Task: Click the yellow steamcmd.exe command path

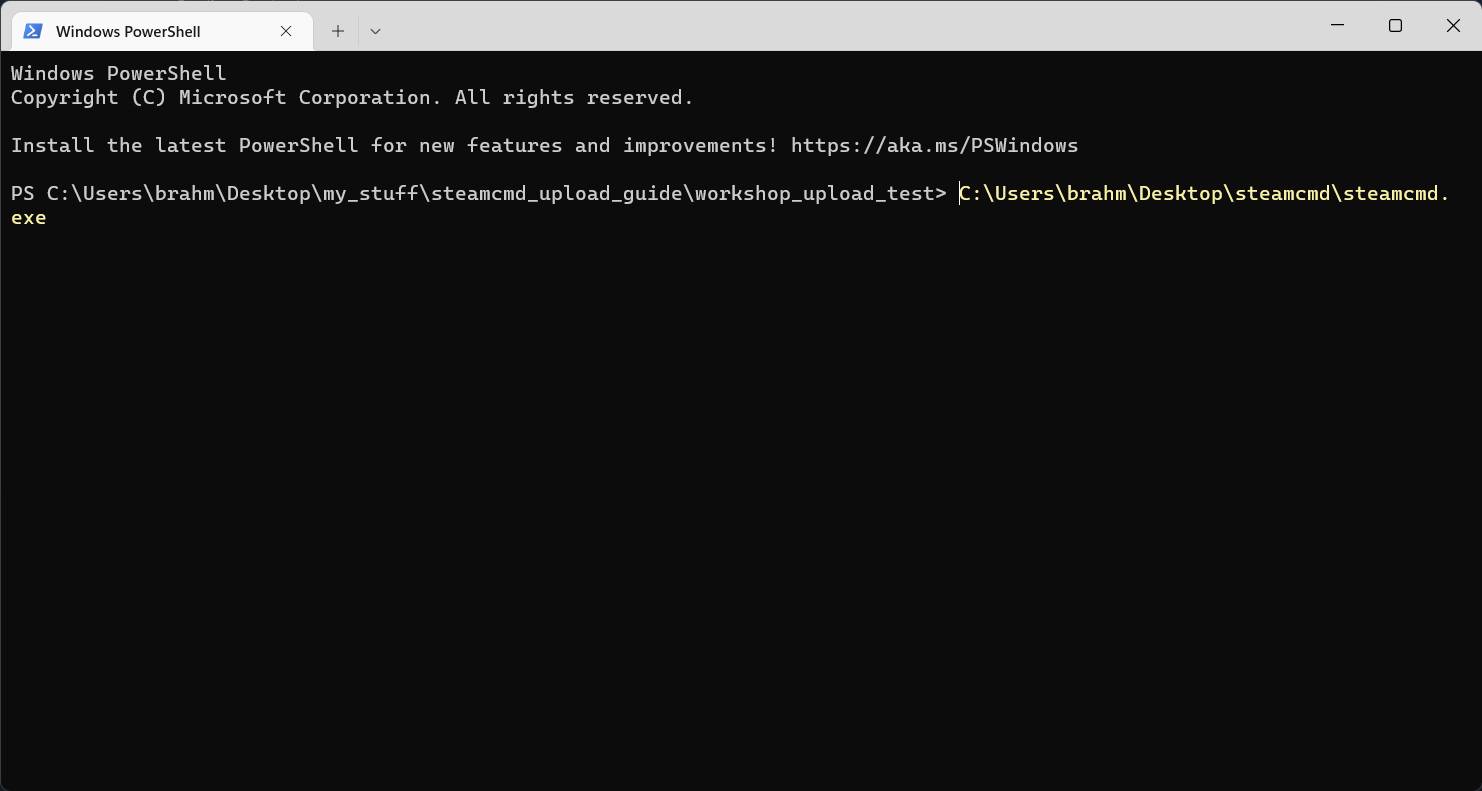Action: [x=1200, y=193]
